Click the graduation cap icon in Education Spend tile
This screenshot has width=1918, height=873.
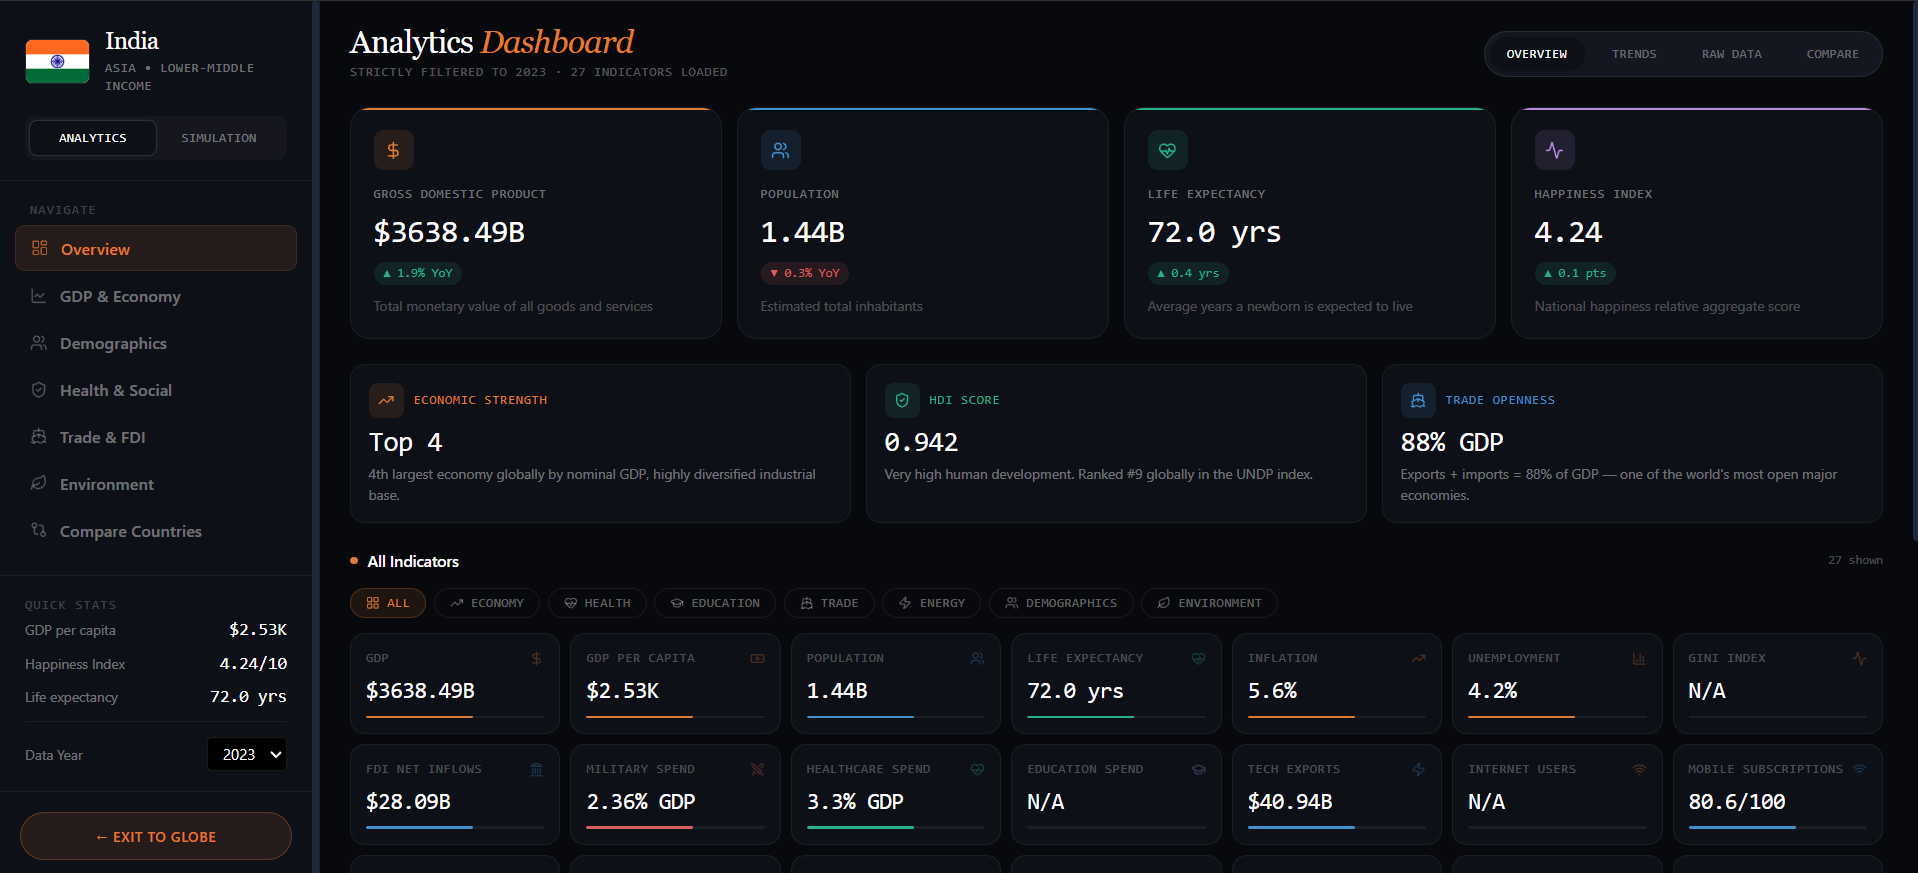point(1198,769)
